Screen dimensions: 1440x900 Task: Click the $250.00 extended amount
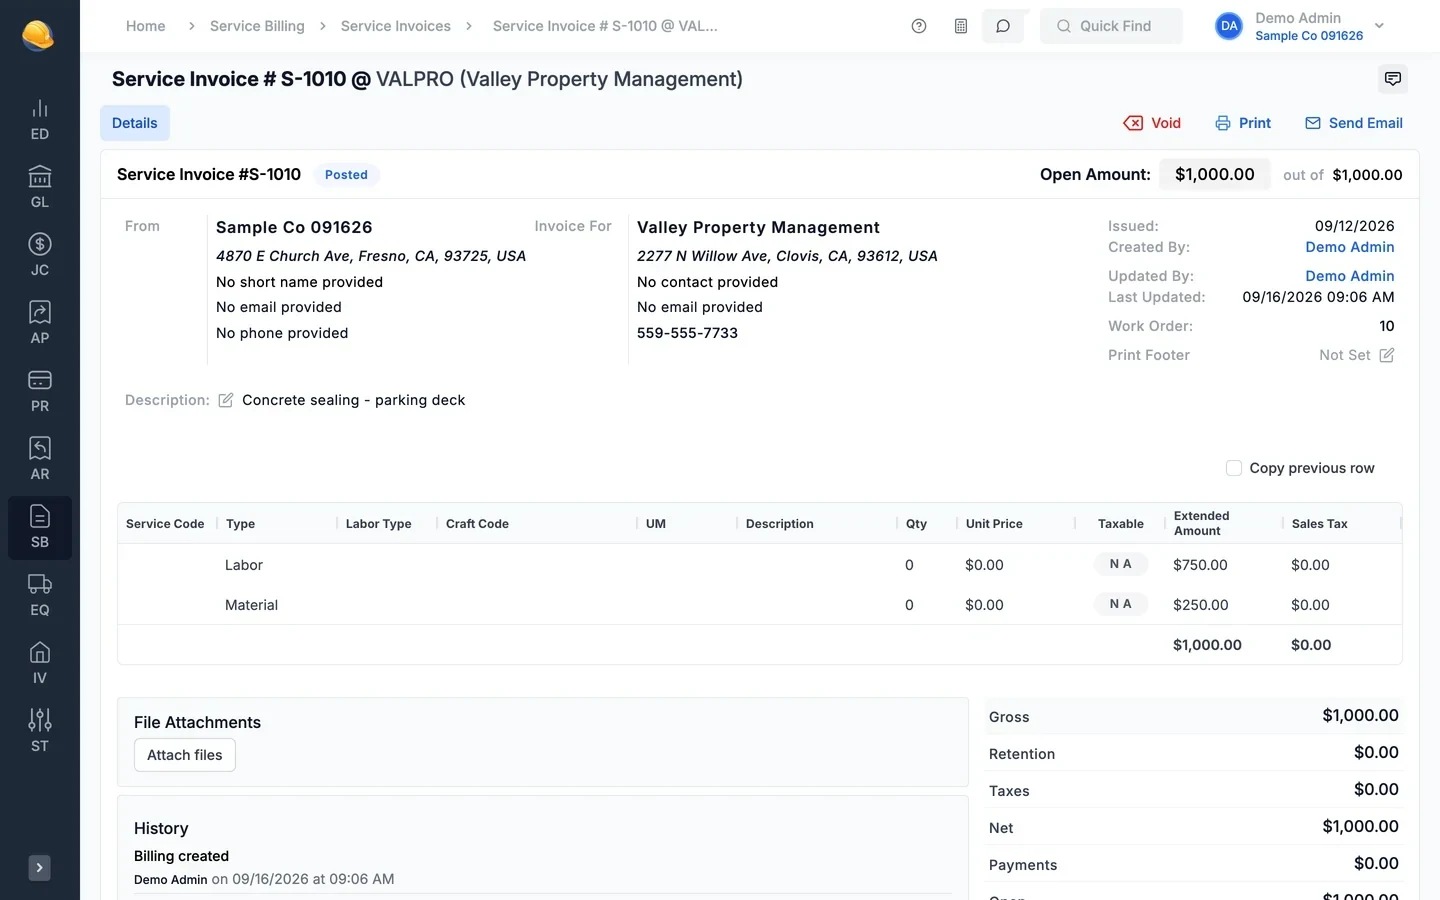point(1200,605)
